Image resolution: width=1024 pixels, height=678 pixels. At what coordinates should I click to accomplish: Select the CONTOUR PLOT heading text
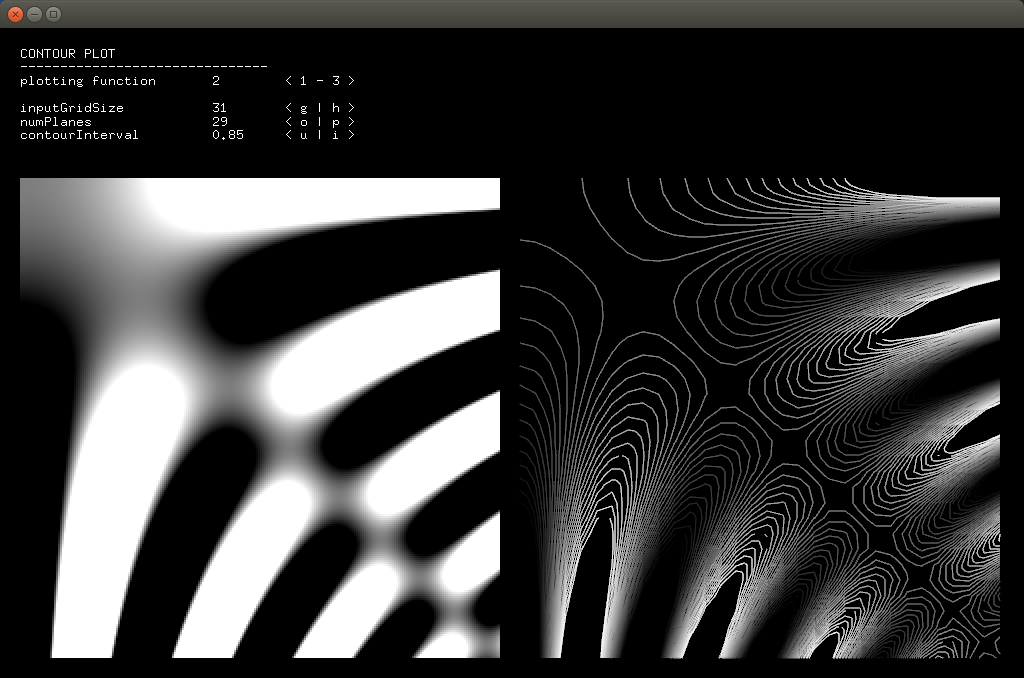67,54
